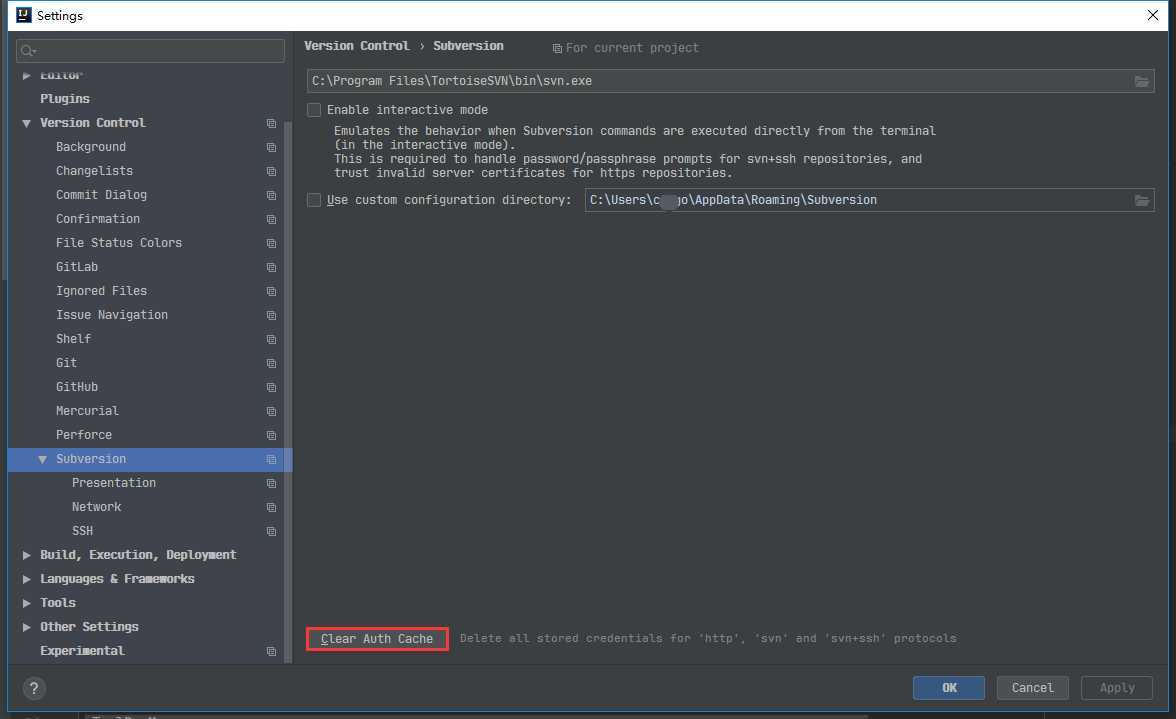Select Experimental settings page

[x=82, y=651]
